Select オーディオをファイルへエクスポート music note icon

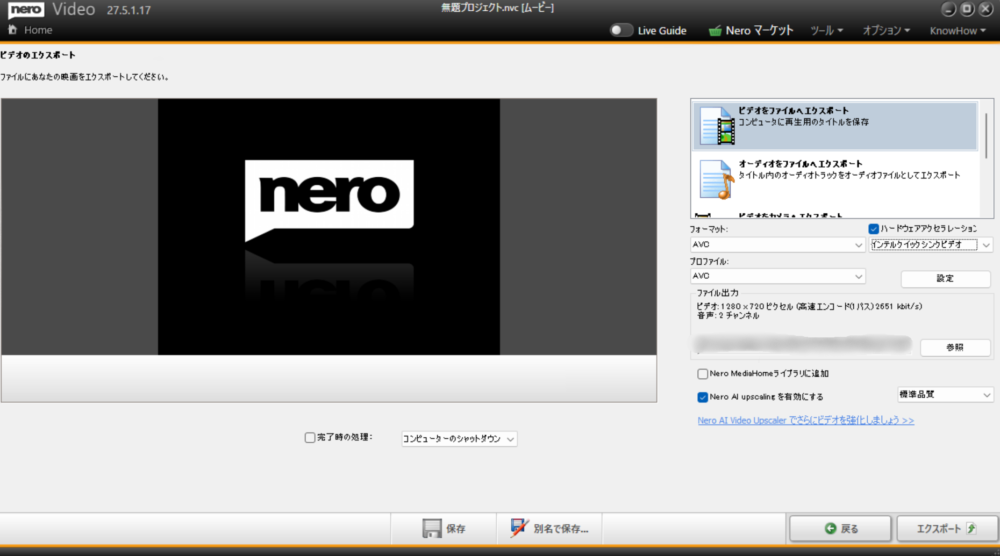click(716, 180)
